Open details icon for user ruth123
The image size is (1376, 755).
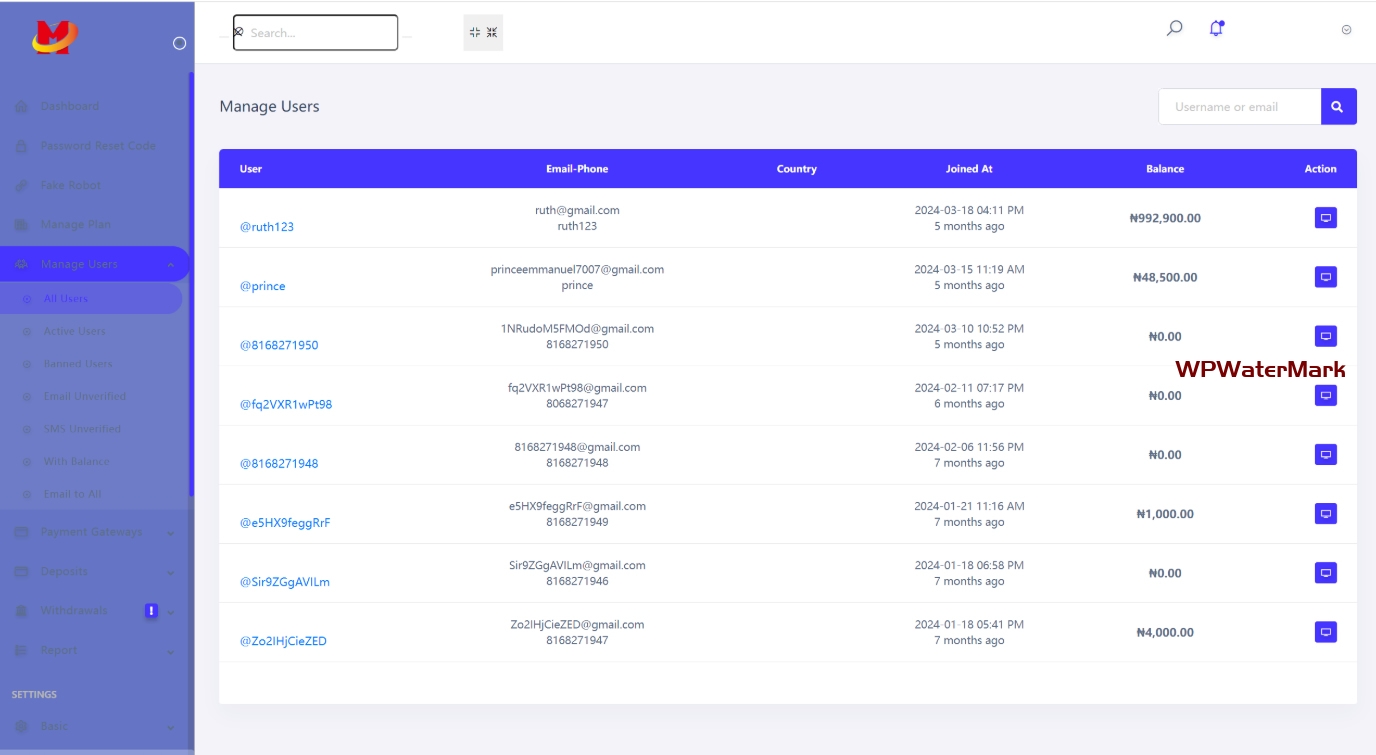pyautogui.click(x=1325, y=218)
